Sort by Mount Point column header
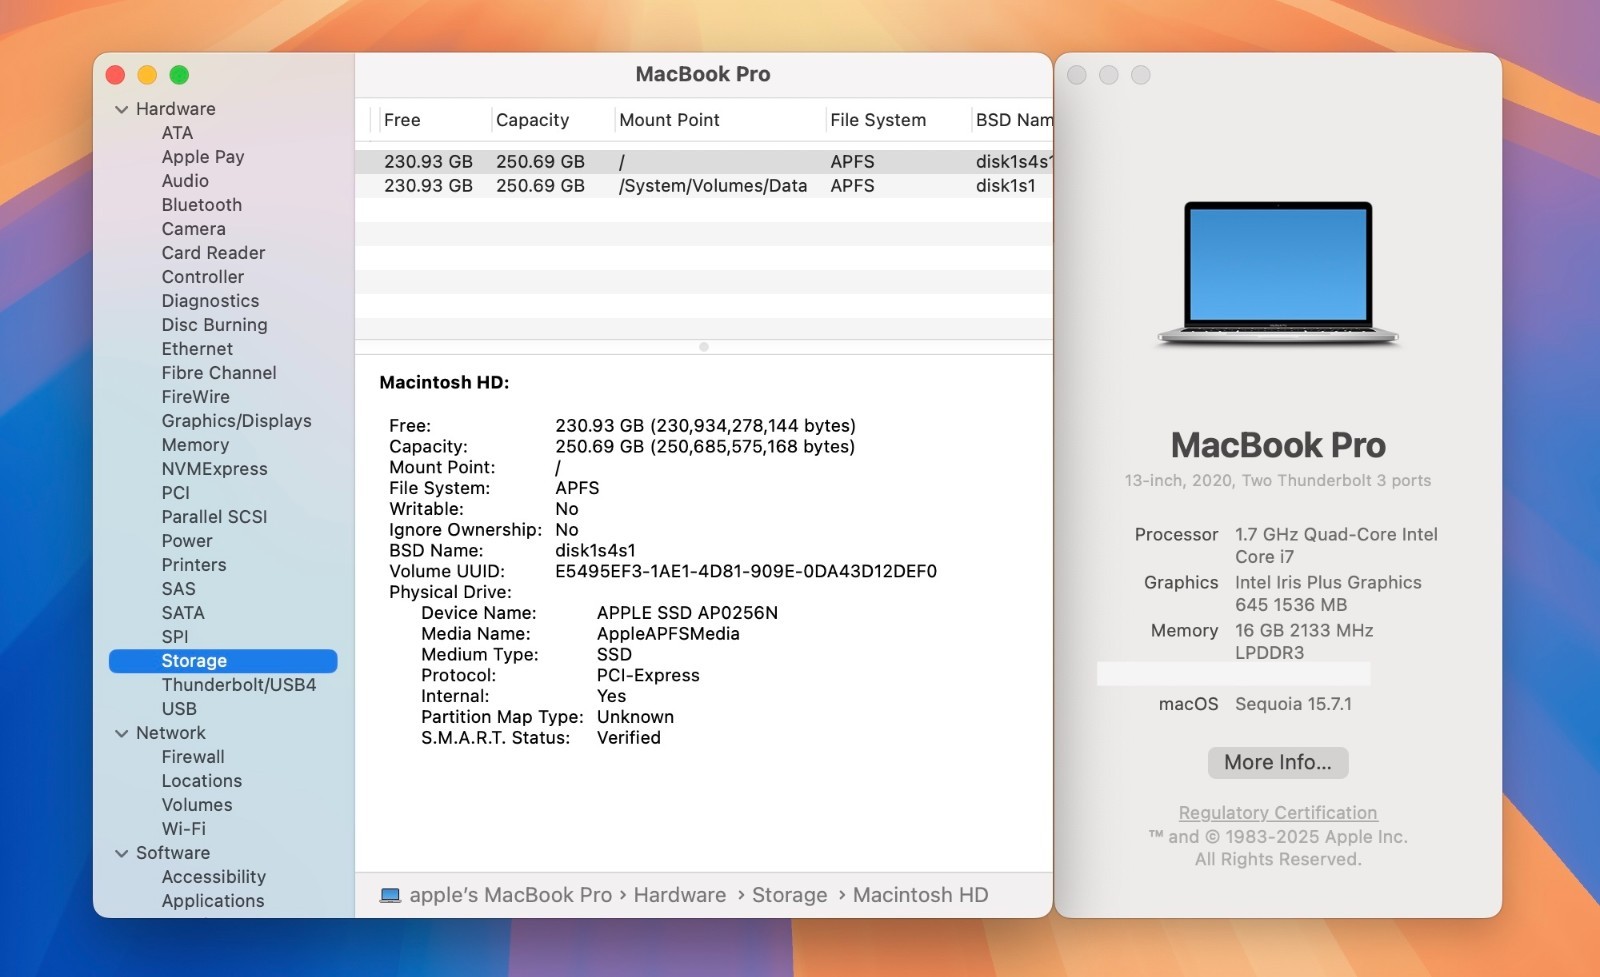This screenshot has width=1600, height=977. click(669, 120)
